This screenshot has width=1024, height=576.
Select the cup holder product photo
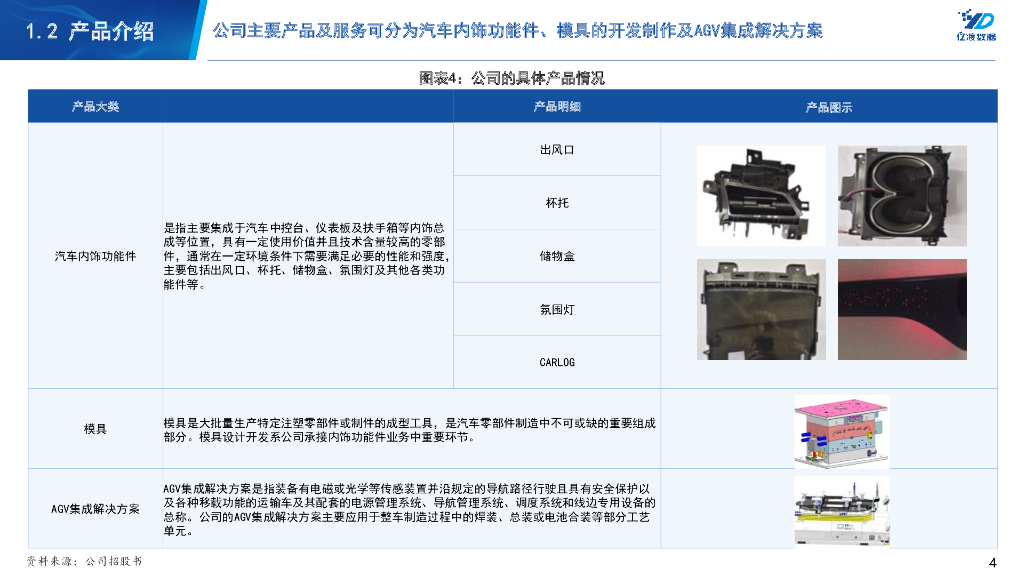902,196
